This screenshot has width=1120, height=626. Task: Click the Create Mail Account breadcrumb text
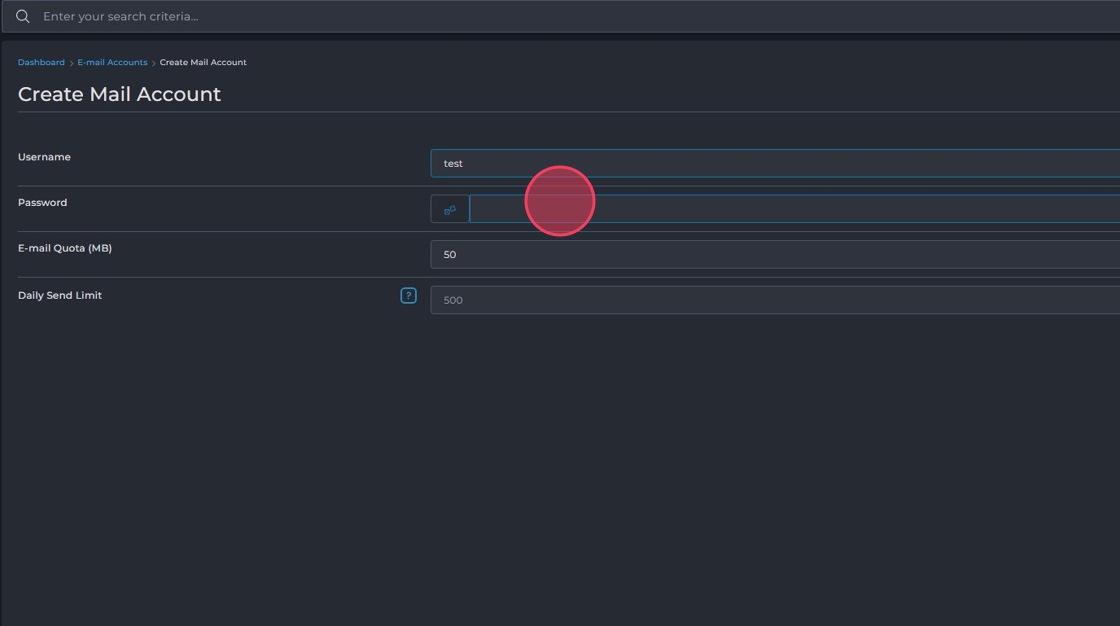203,62
